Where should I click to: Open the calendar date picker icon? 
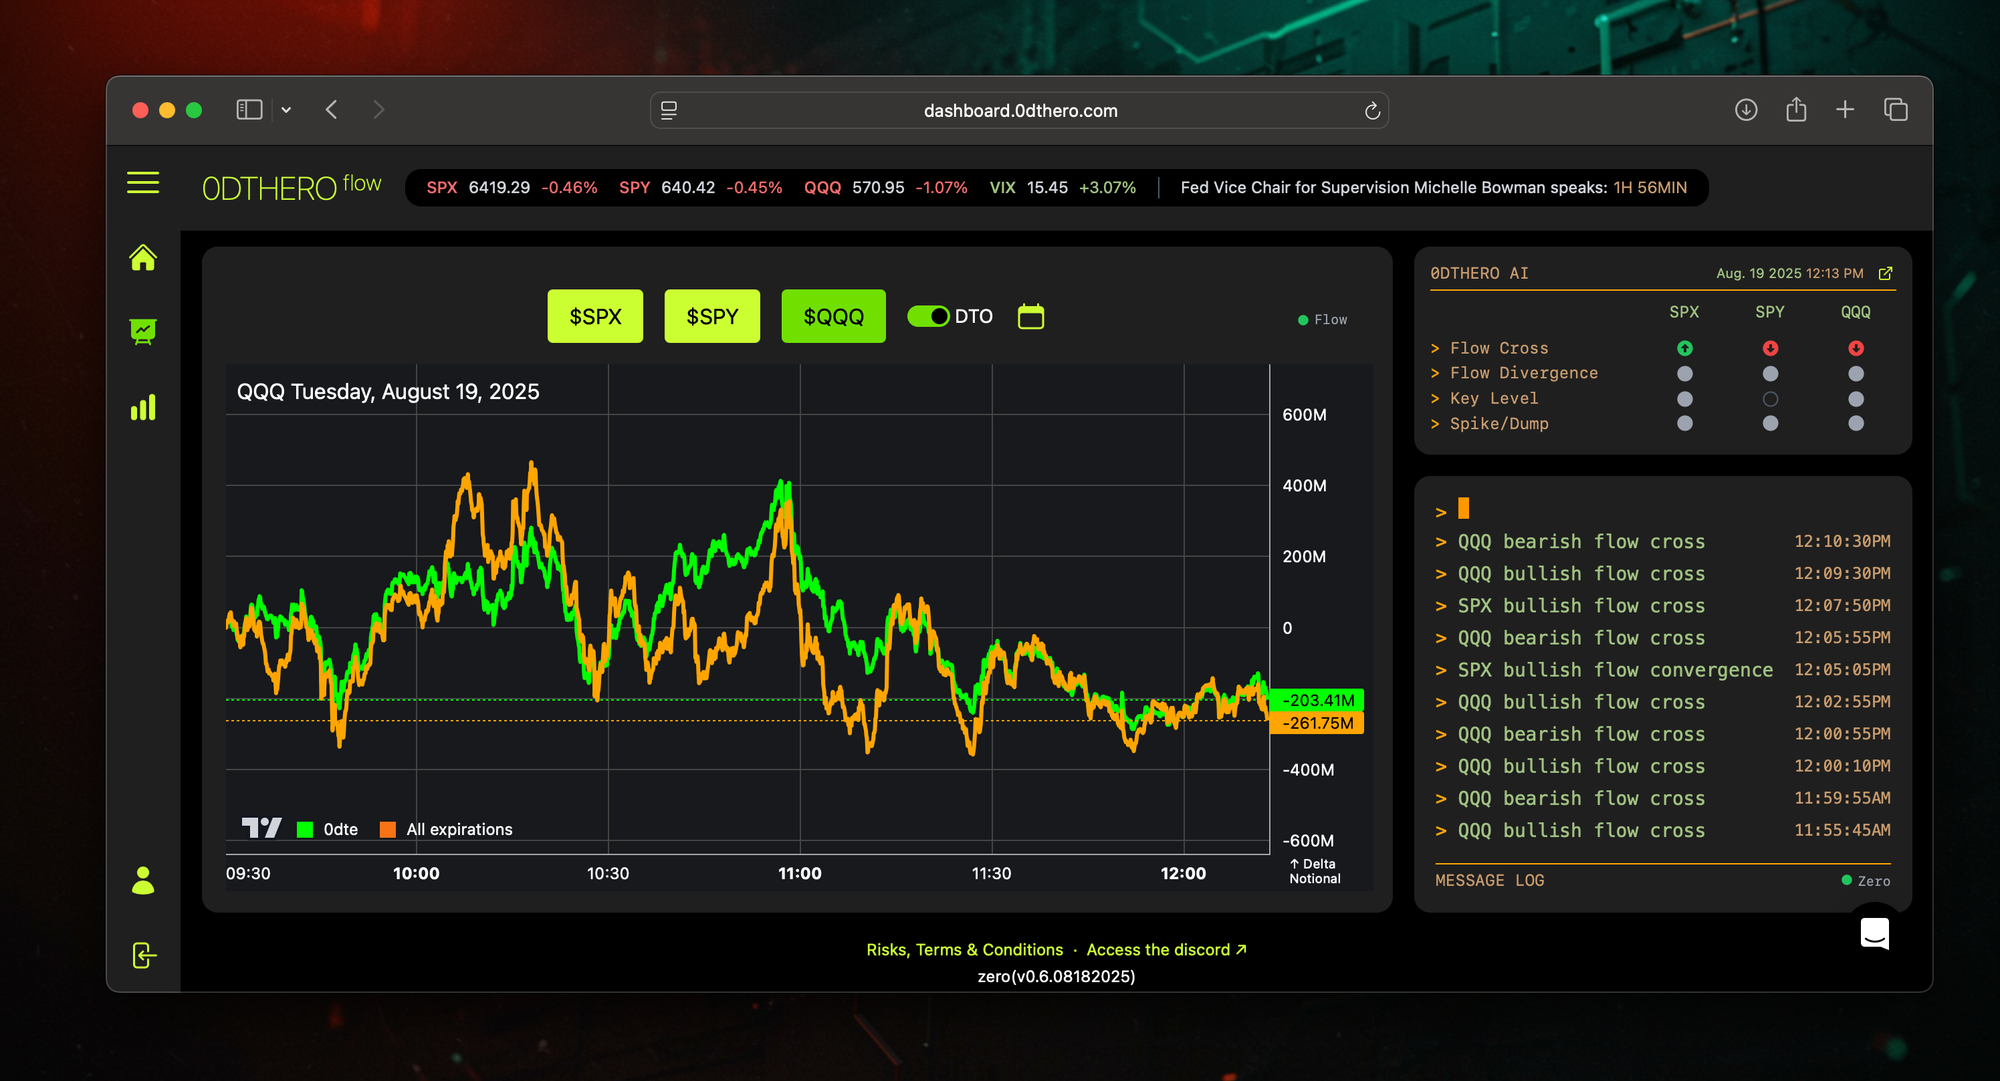click(1030, 316)
